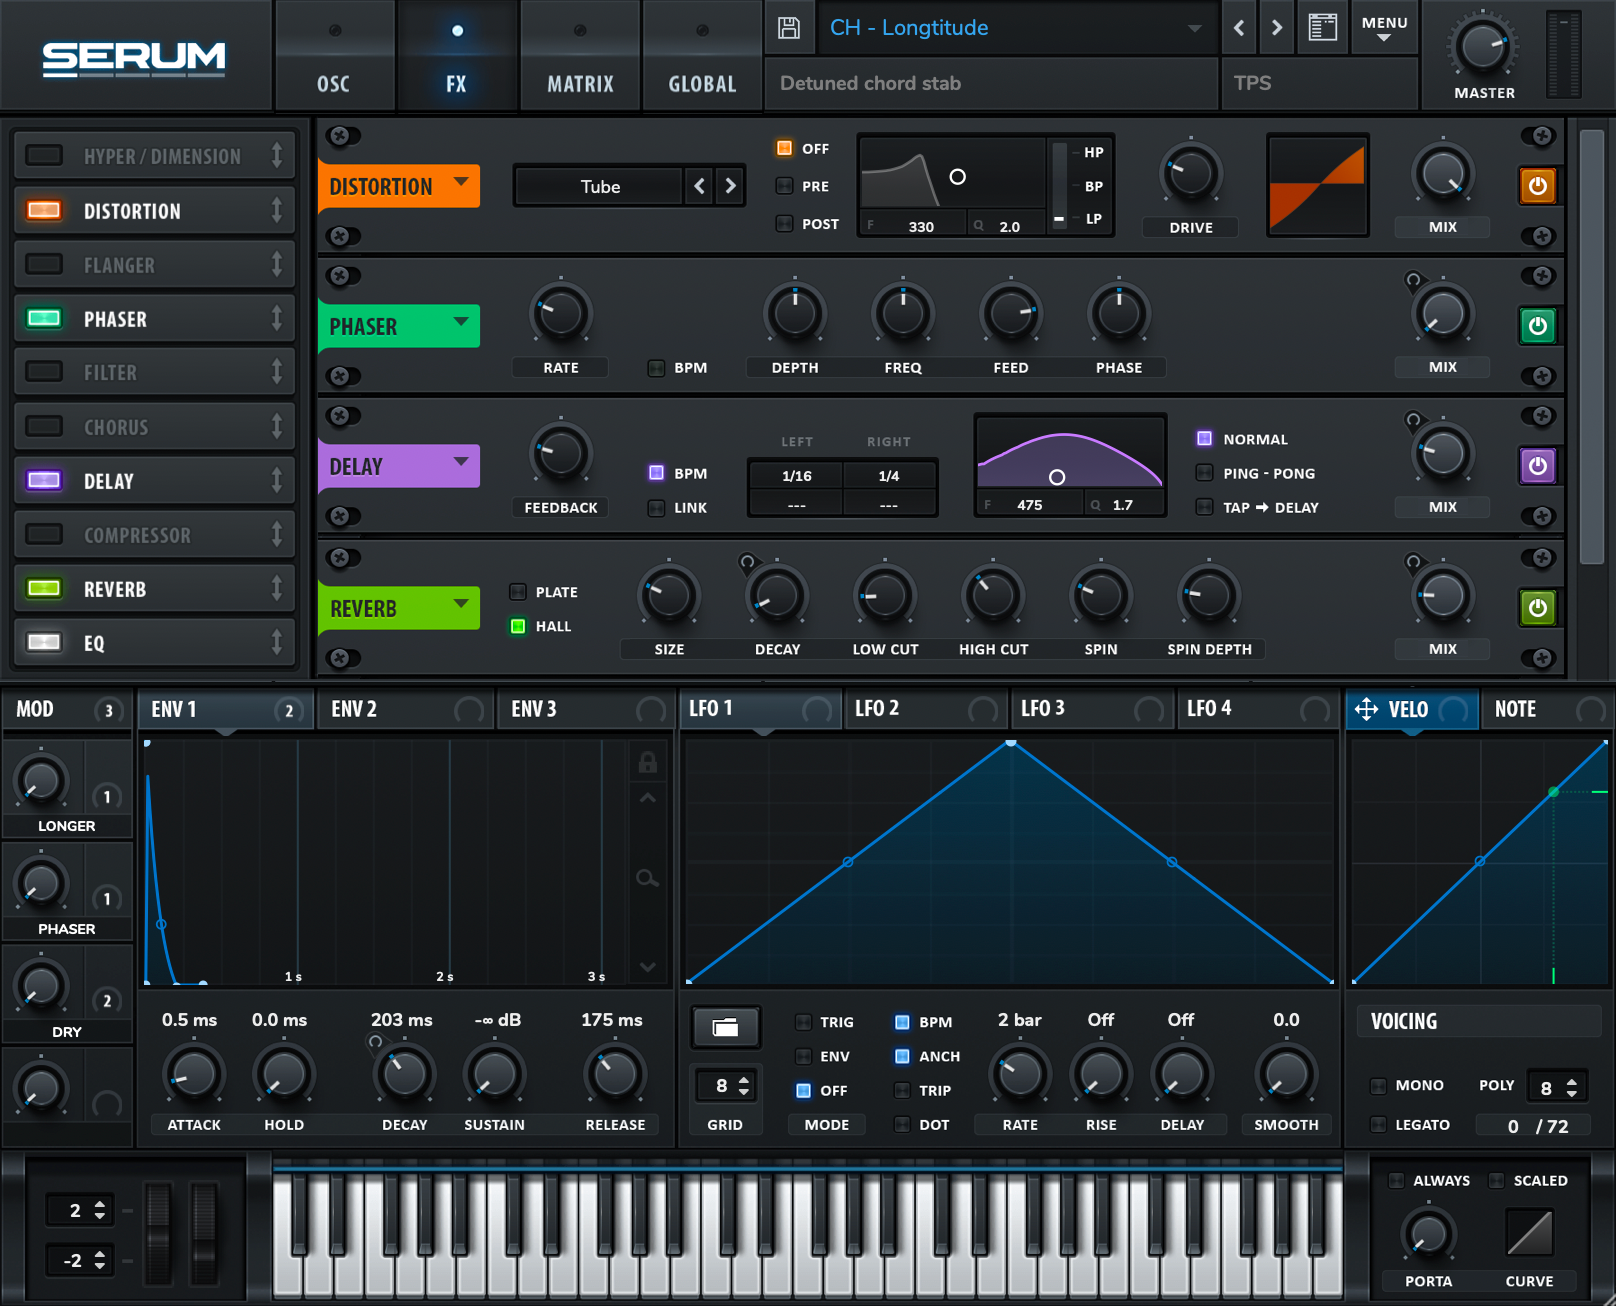
Task: Click the ENV 1 lock icon
Action: click(648, 763)
